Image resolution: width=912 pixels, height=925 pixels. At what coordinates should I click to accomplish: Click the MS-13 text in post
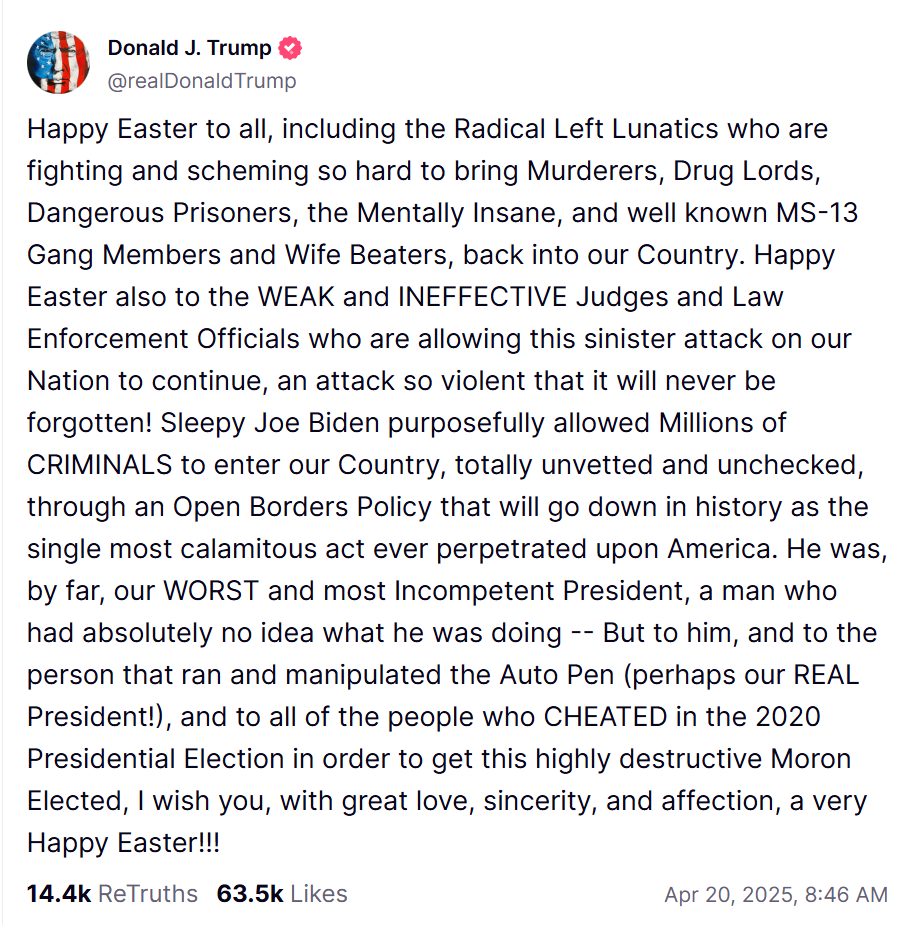click(x=817, y=213)
